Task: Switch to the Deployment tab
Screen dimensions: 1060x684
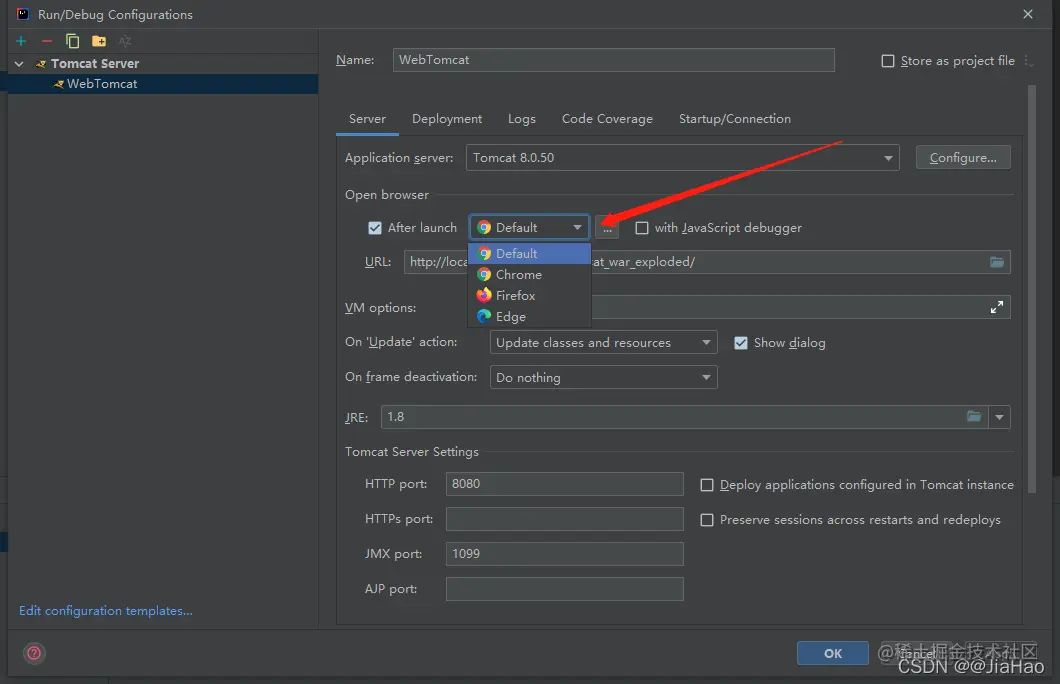Action: [447, 119]
